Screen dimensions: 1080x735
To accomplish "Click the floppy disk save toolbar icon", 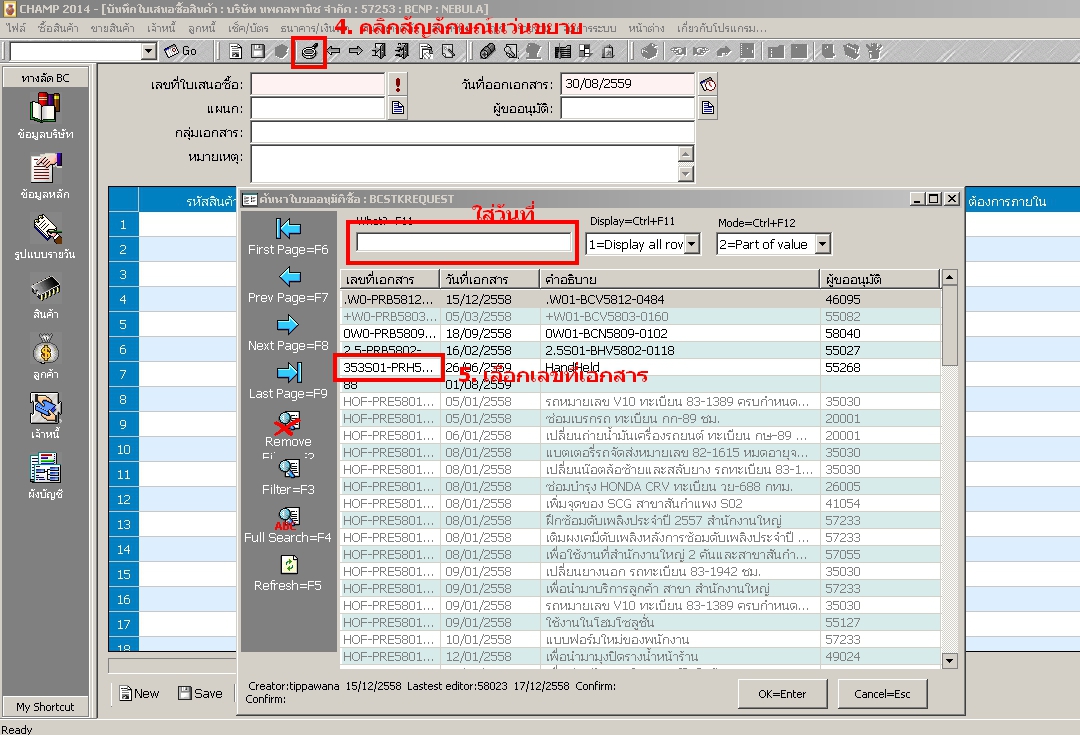I will 258,52.
